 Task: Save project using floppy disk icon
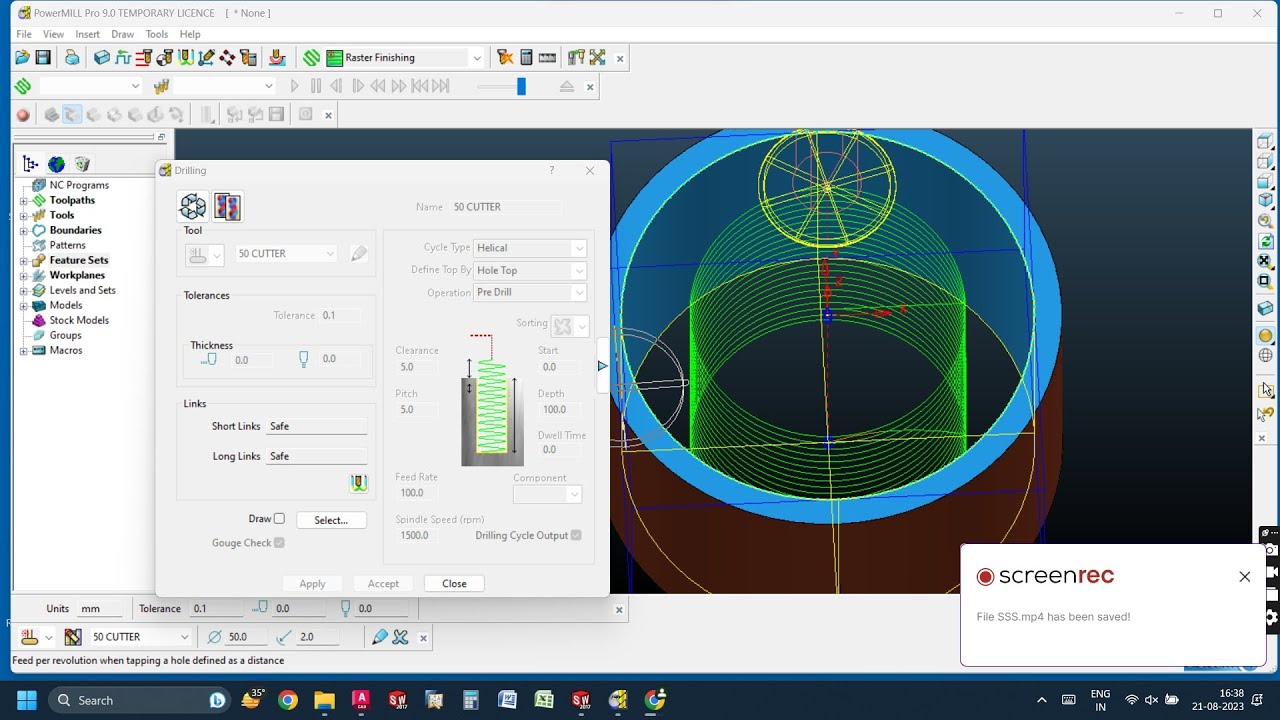(43, 58)
